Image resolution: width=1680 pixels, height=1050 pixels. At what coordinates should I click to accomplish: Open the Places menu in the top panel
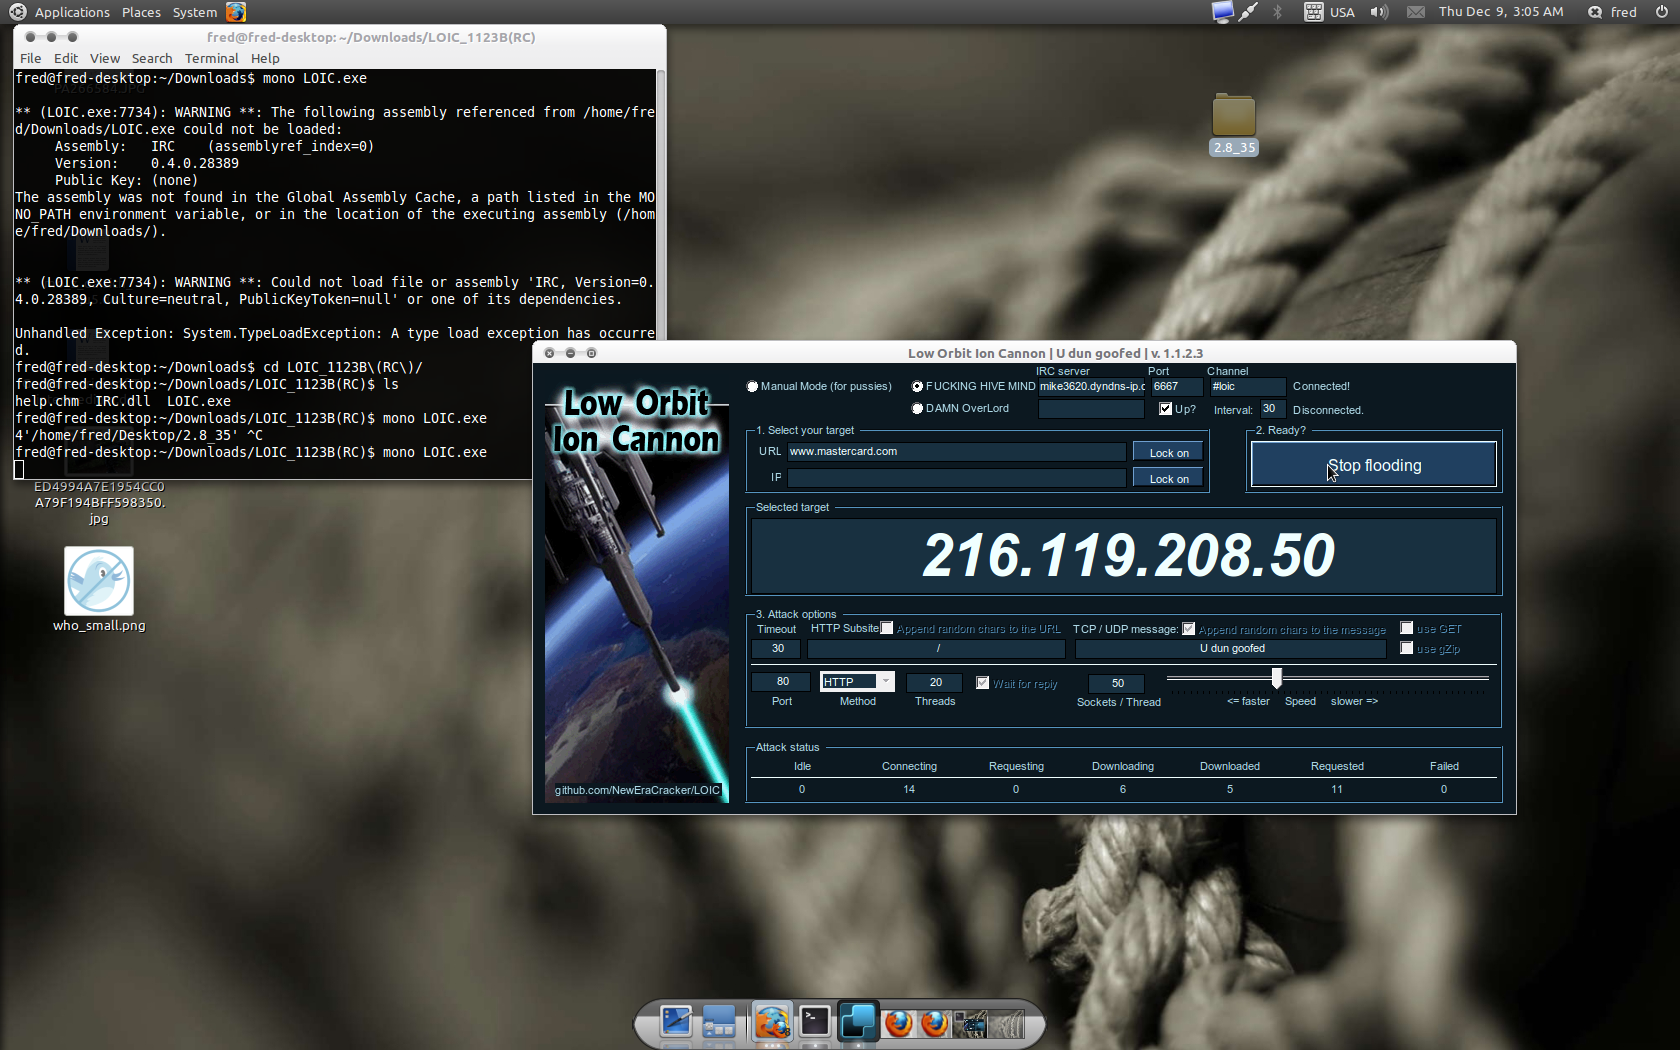tap(141, 12)
